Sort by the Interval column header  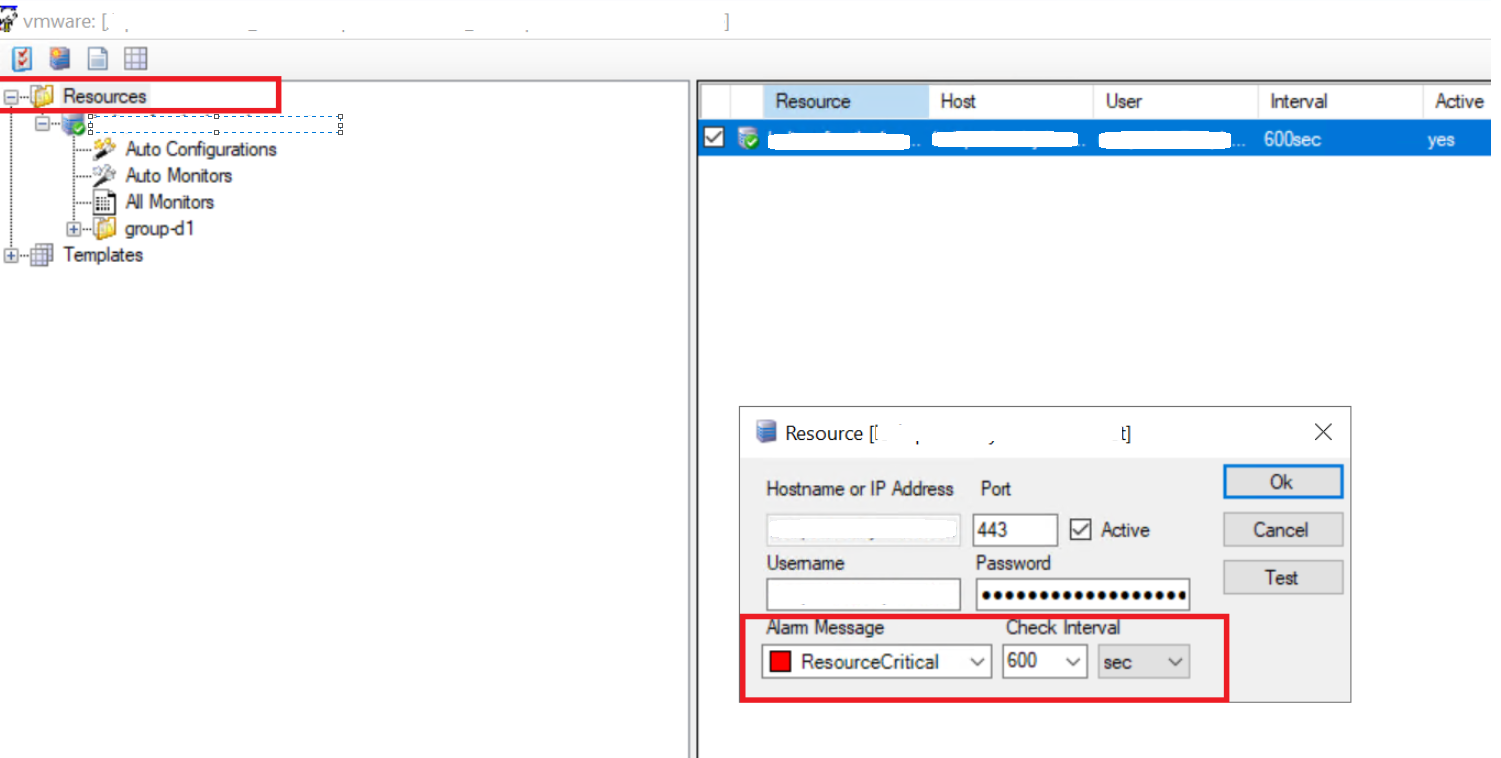coord(1341,101)
